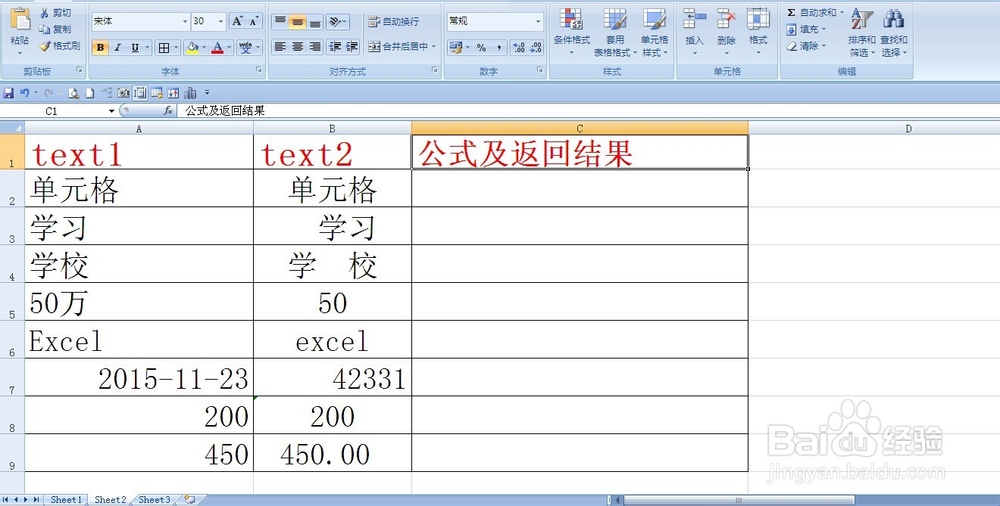Toggle Italic formatting
1000x506 pixels.
click(x=117, y=47)
